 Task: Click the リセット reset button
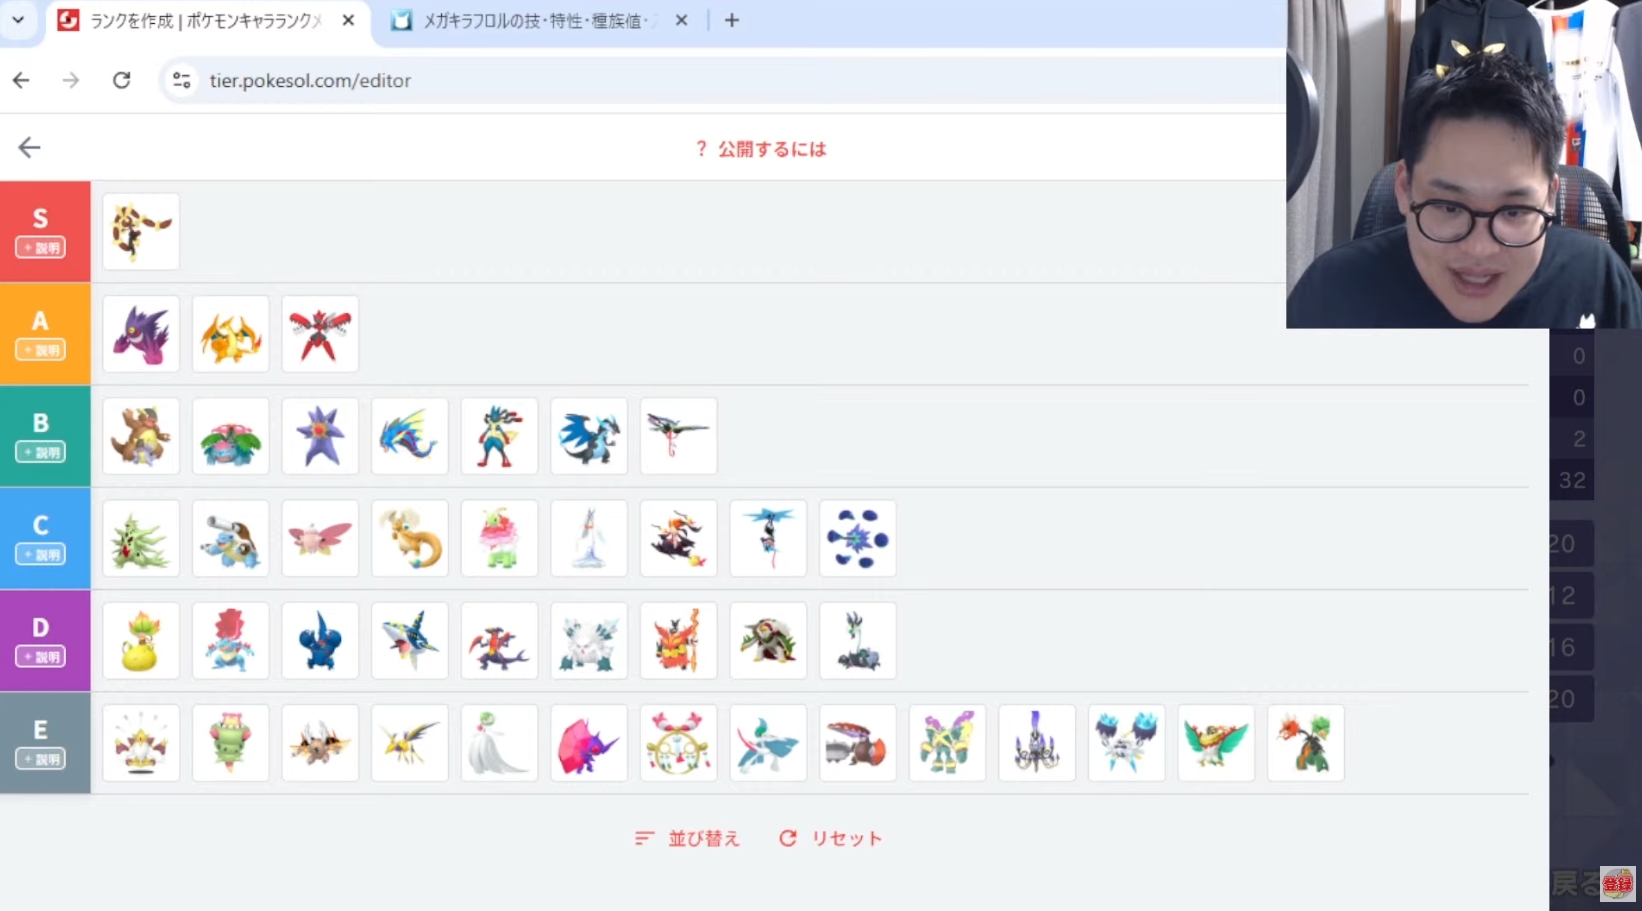831,838
